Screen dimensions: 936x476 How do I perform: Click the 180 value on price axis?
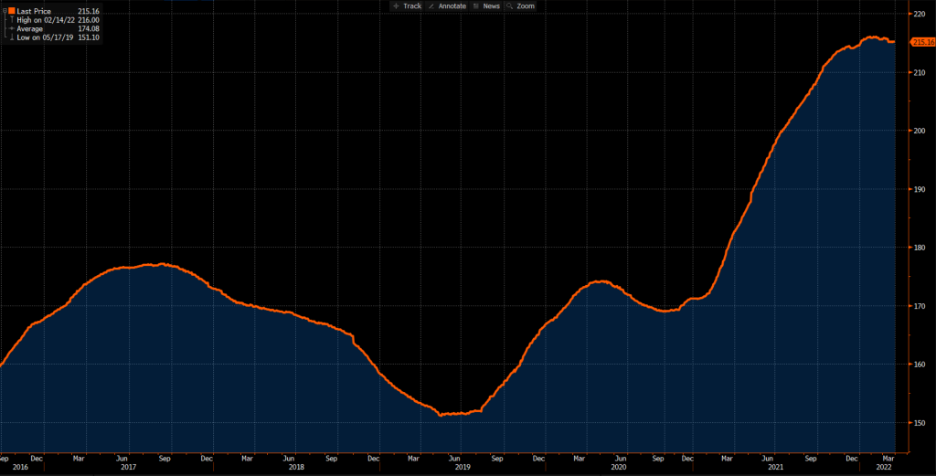(919, 248)
